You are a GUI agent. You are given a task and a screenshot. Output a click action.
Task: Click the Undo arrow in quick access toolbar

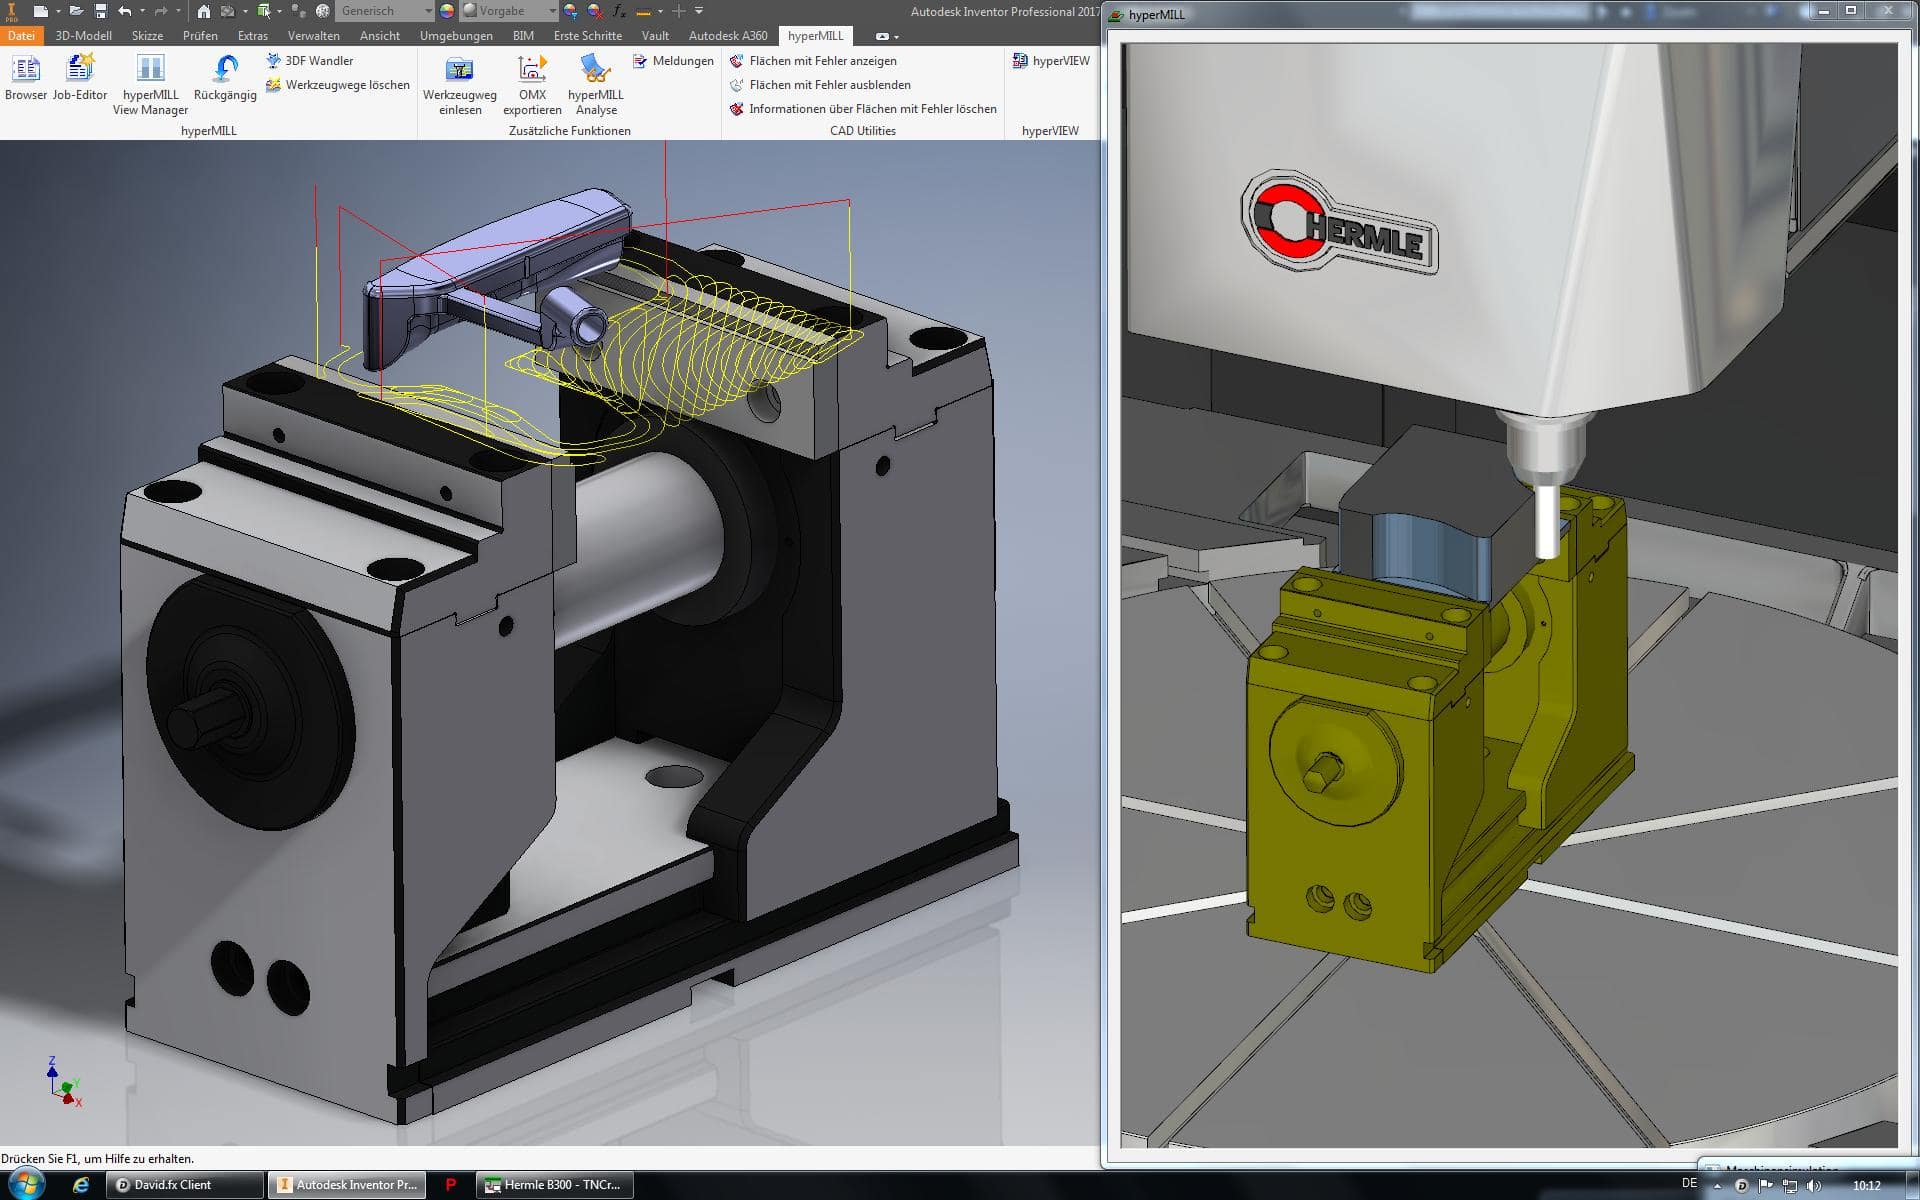[x=125, y=11]
